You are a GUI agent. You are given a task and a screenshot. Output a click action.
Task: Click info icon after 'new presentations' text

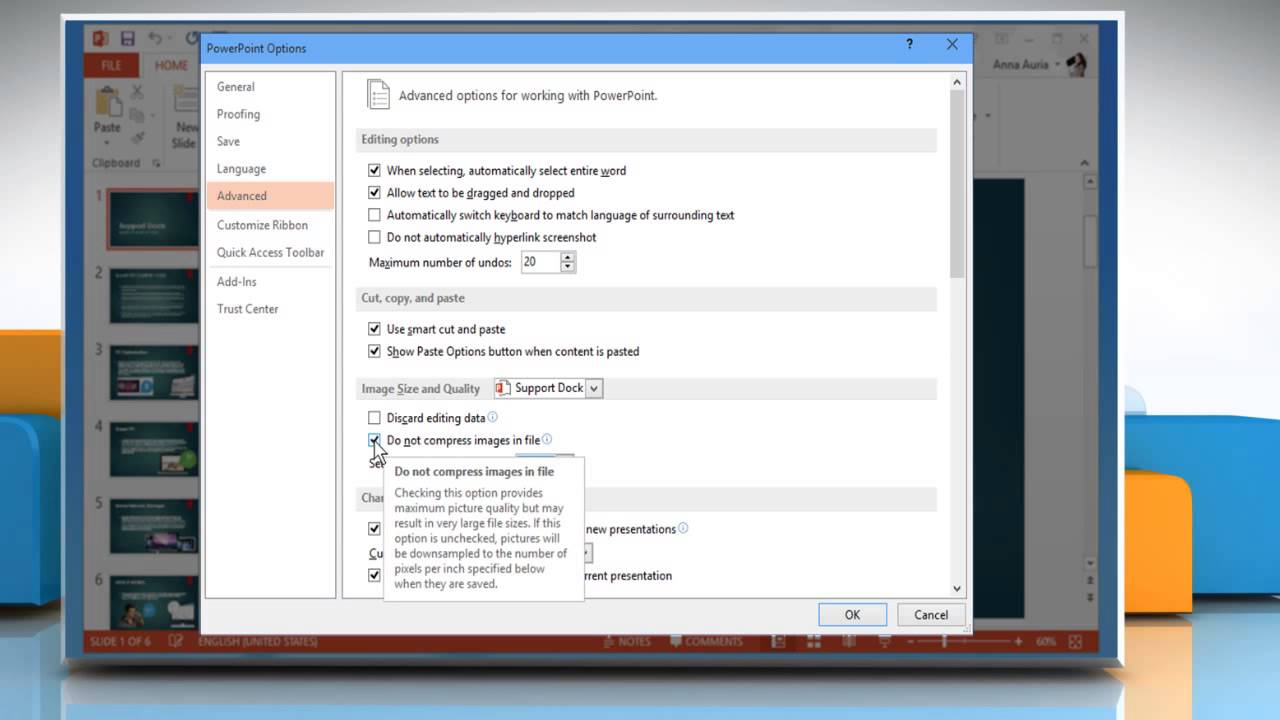click(683, 528)
